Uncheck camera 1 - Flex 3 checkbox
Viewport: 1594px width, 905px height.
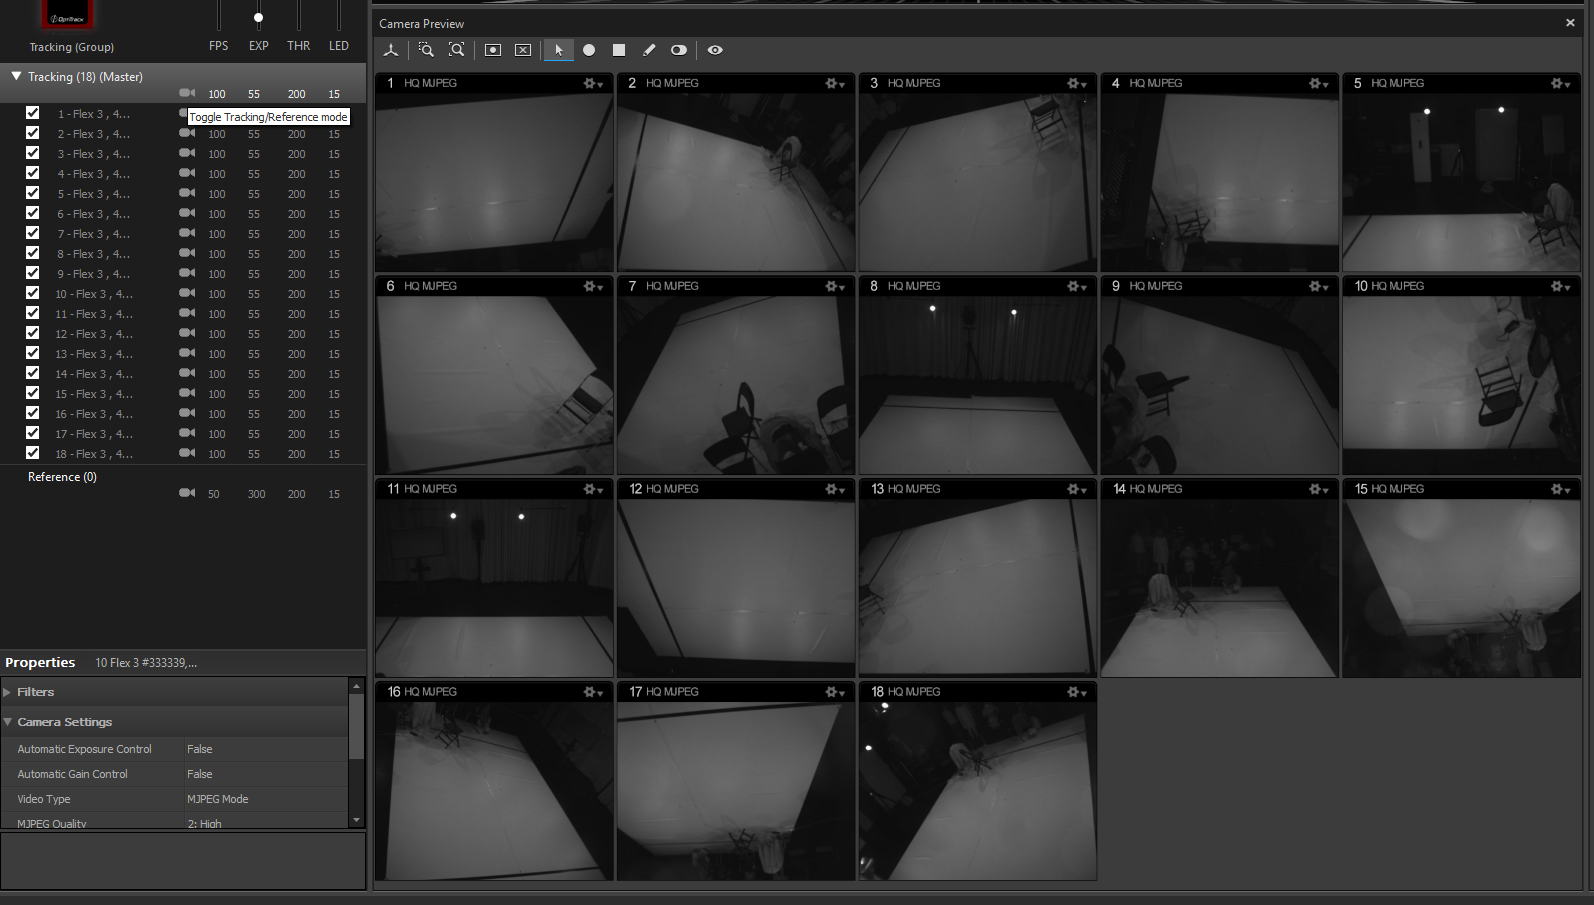point(33,113)
